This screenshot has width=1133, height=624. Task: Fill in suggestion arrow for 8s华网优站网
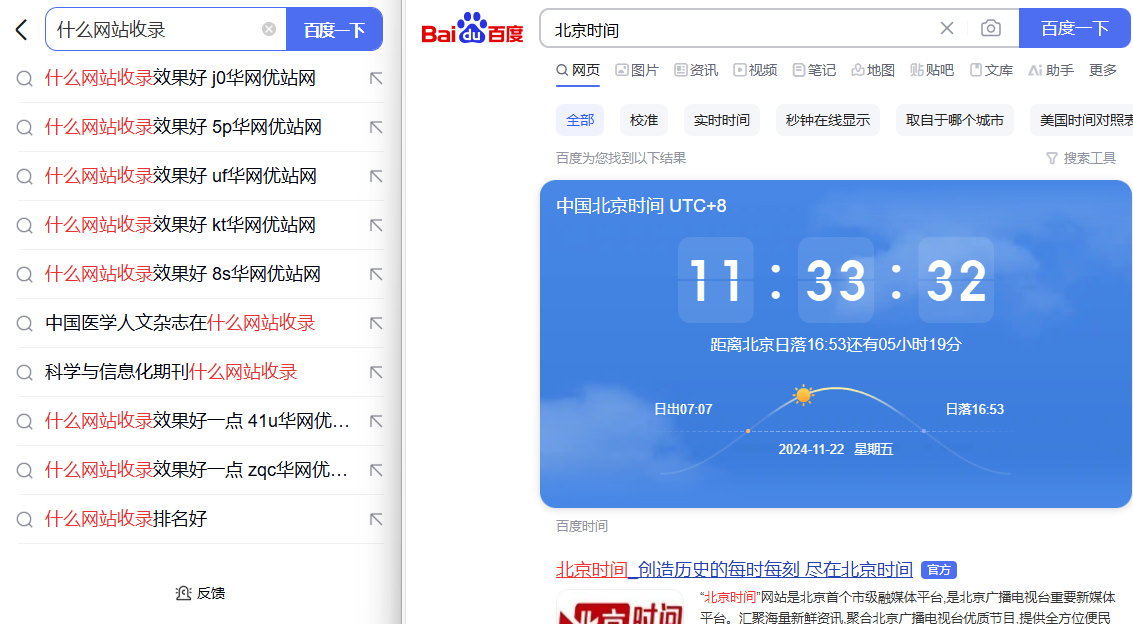pos(376,274)
